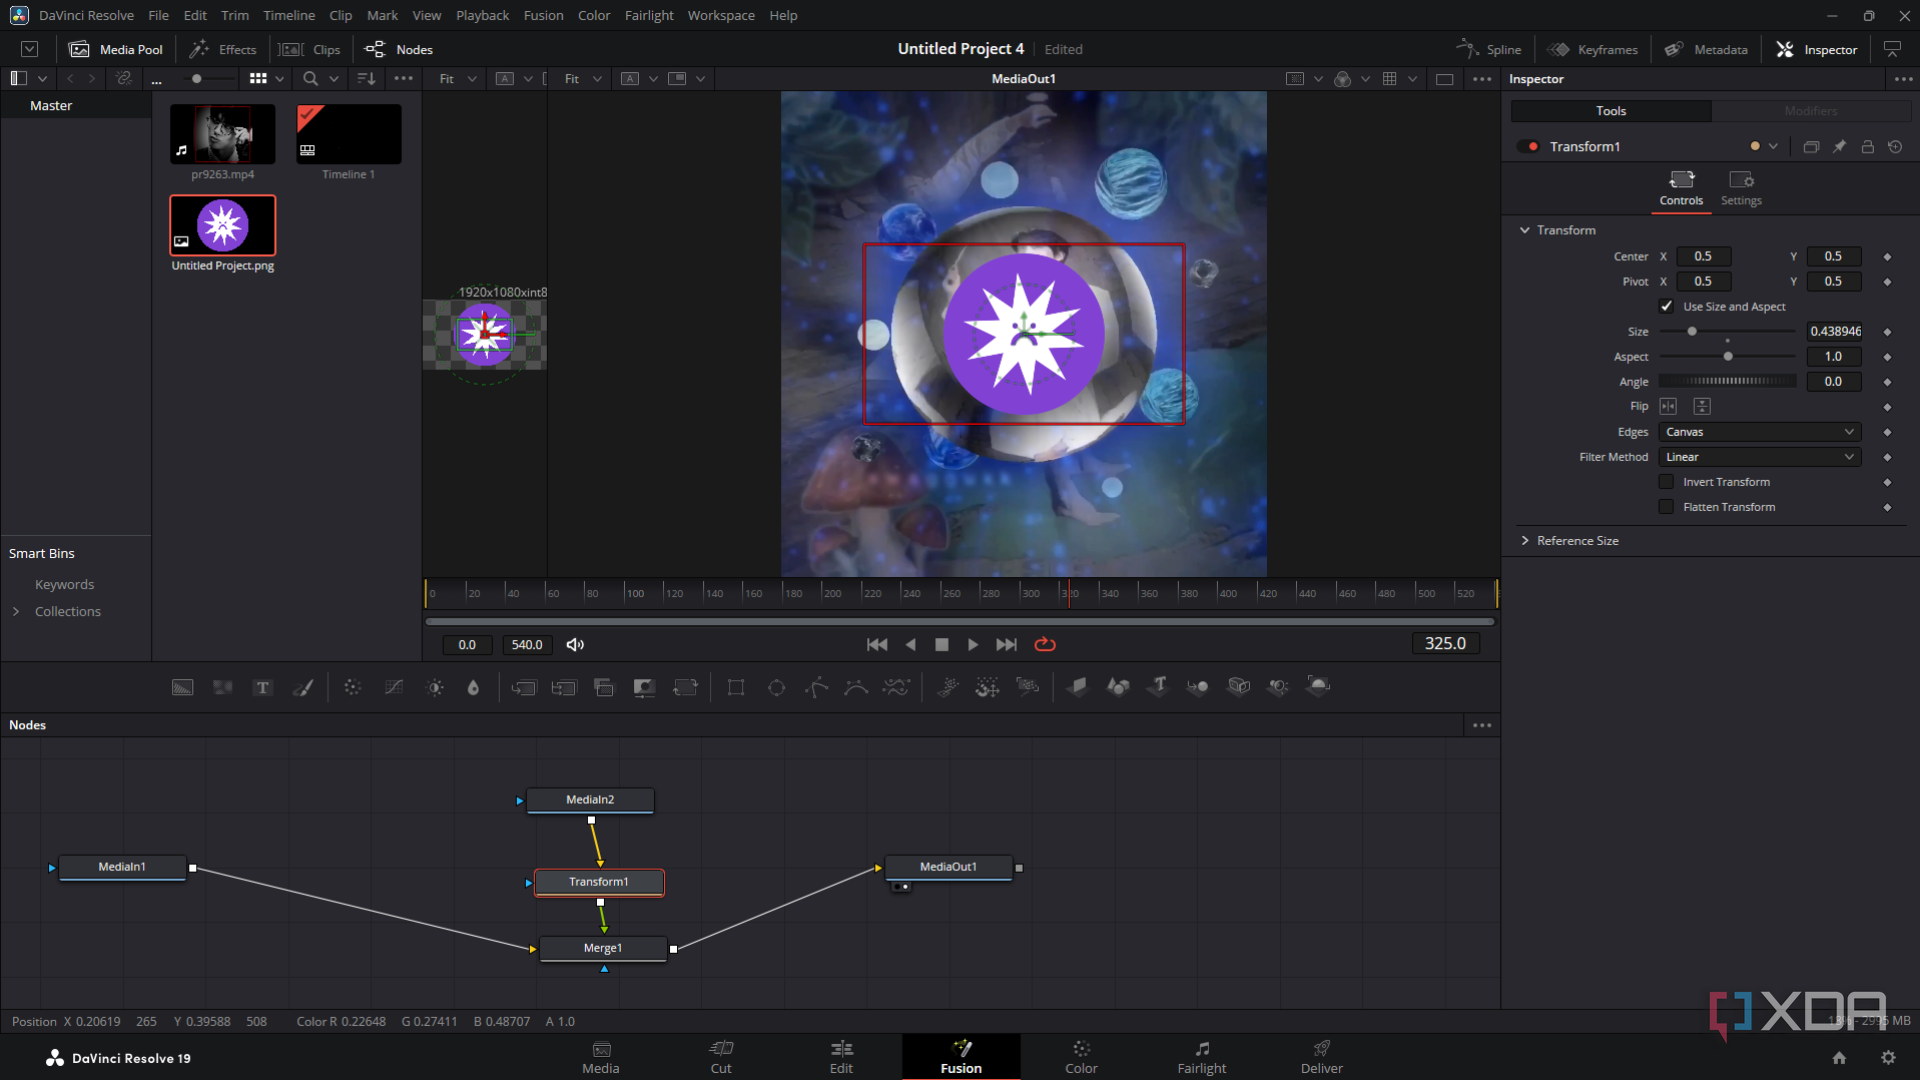
Task: Toggle the Spline editor panel
Action: coord(1489,49)
